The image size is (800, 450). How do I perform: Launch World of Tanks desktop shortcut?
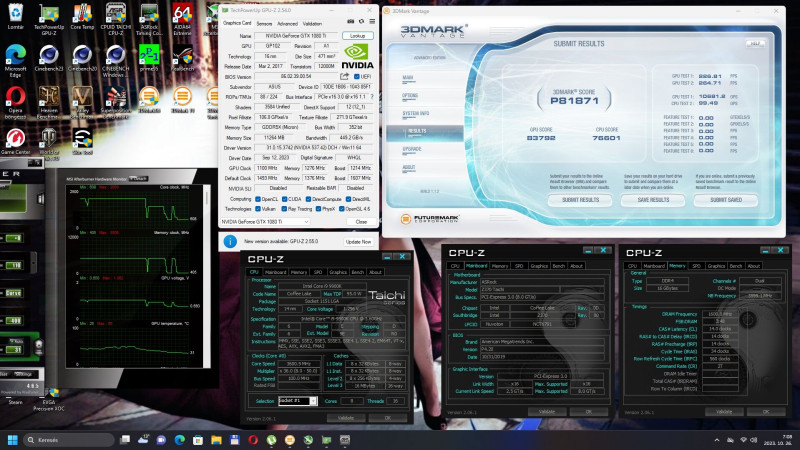tap(49, 144)
